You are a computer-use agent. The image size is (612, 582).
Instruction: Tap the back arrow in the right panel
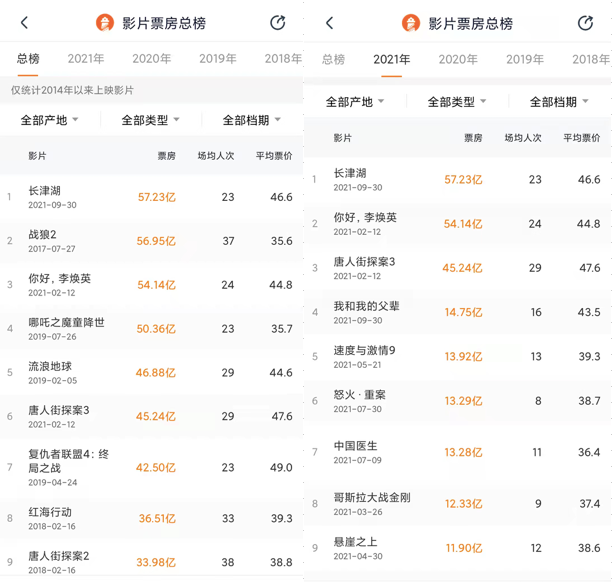tap(329, 23)
